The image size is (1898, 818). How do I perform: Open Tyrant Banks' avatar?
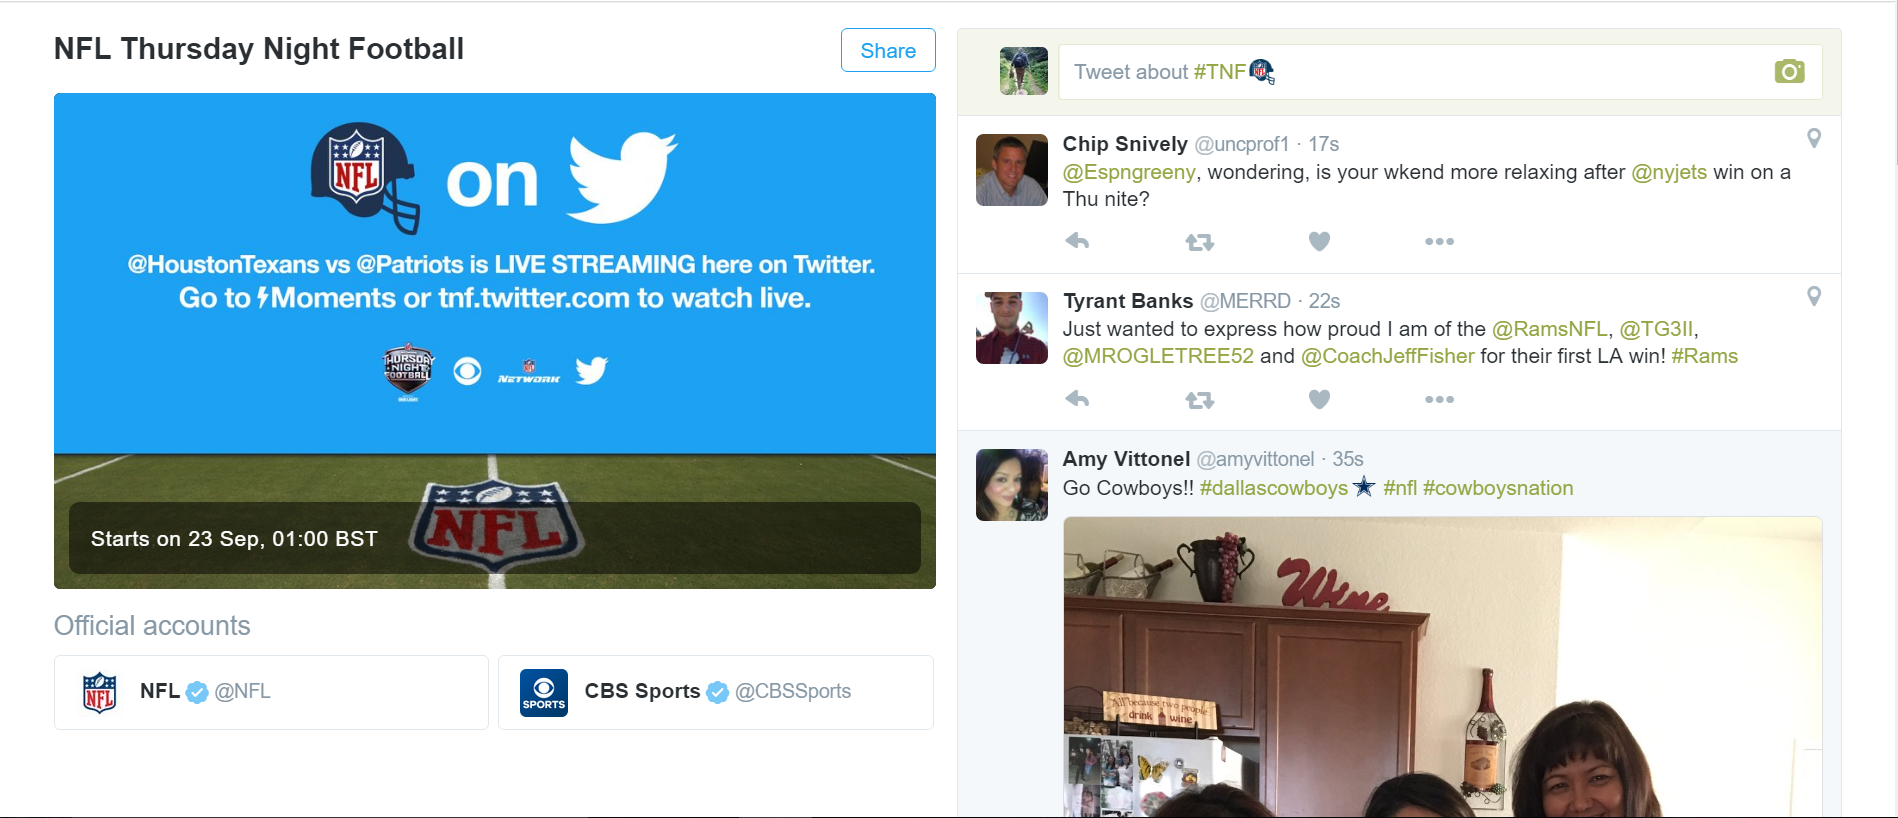click(x=1012, y=328)
